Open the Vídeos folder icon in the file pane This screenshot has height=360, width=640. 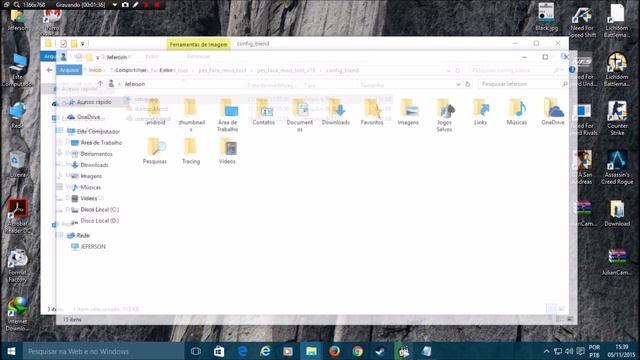click(227, 151)
